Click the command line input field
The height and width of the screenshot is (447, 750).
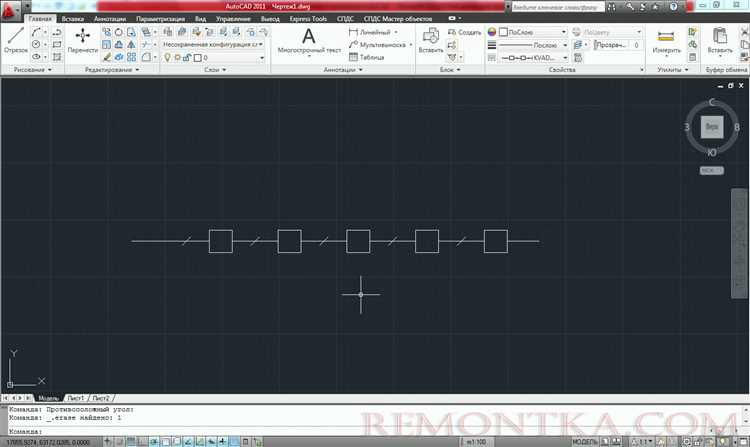coord(373,431)
